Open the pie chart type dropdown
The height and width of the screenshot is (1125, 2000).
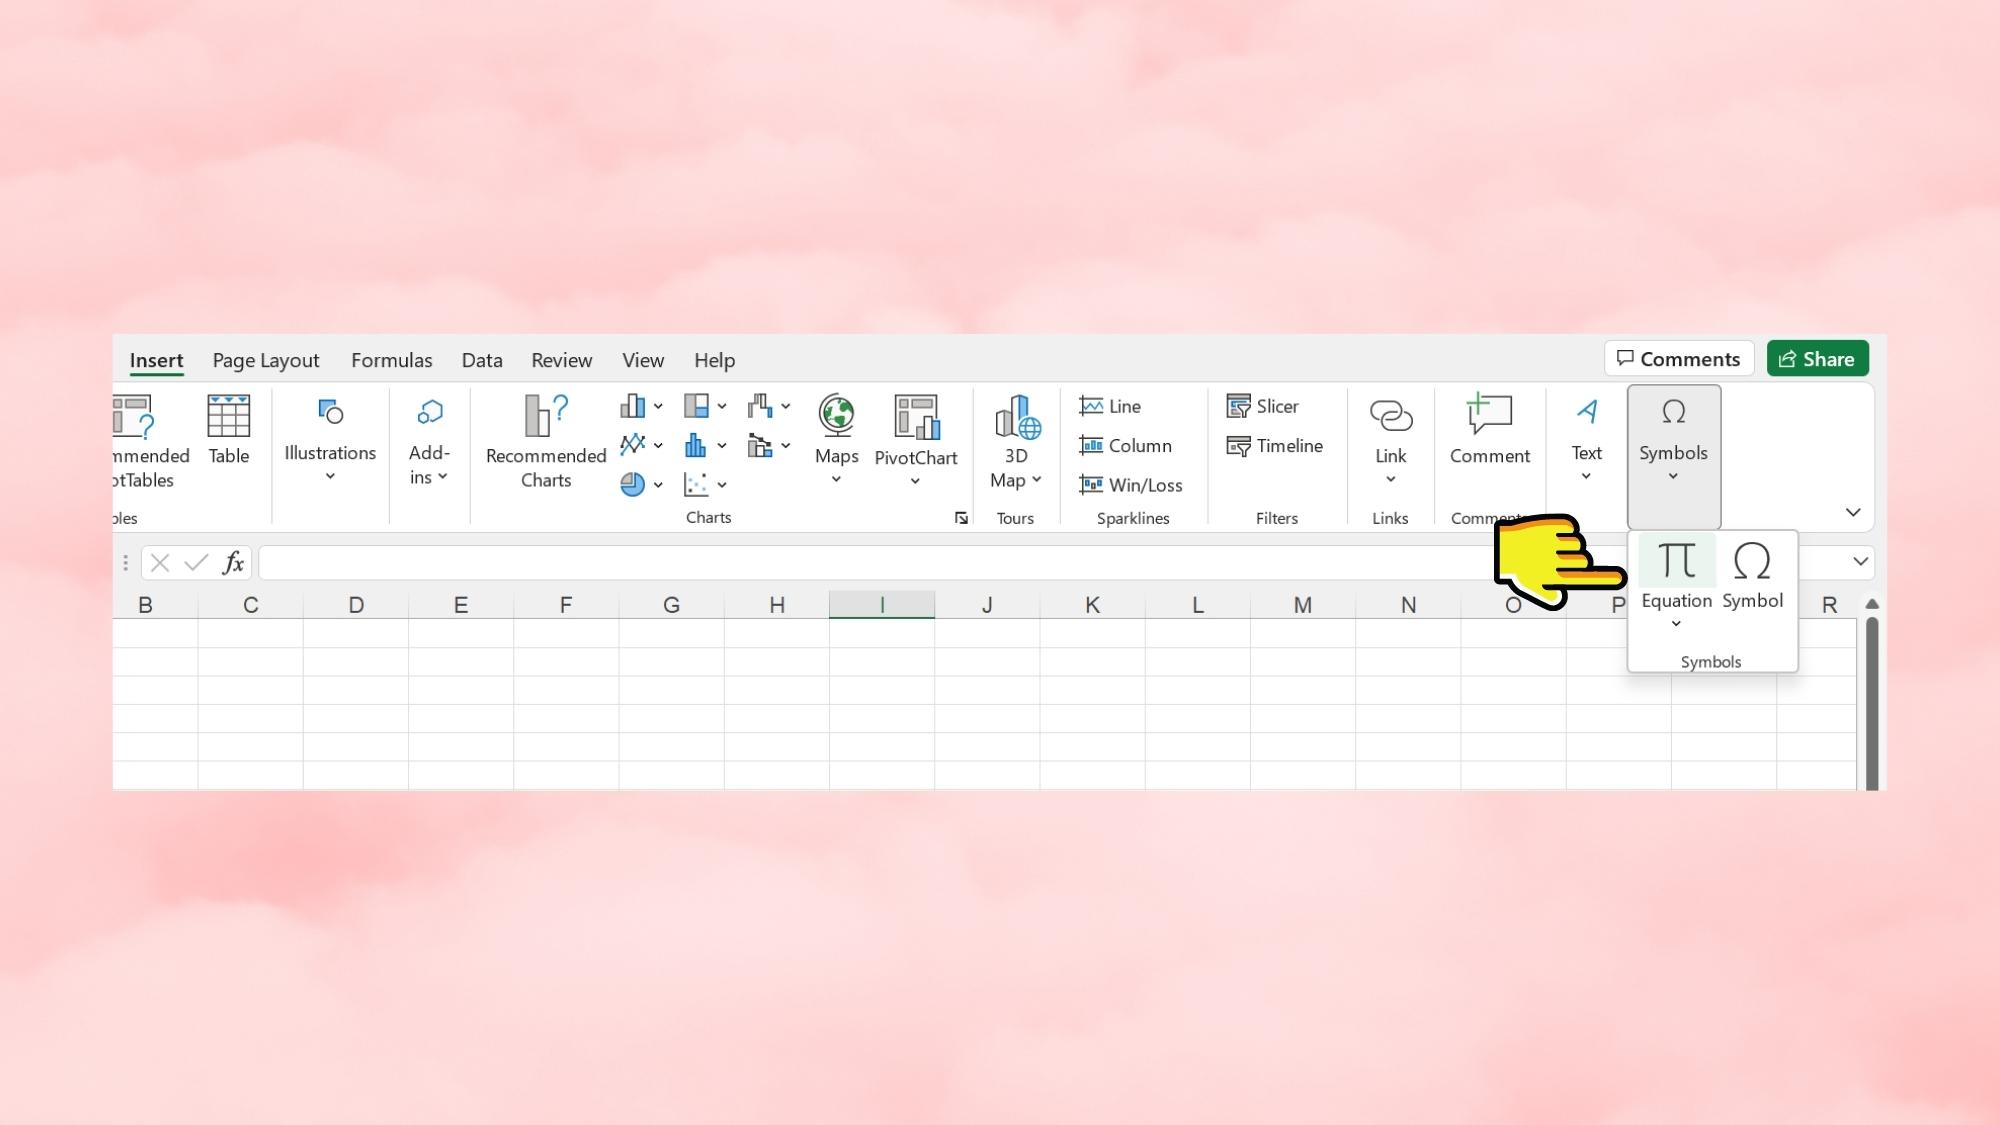pos(658,485)
